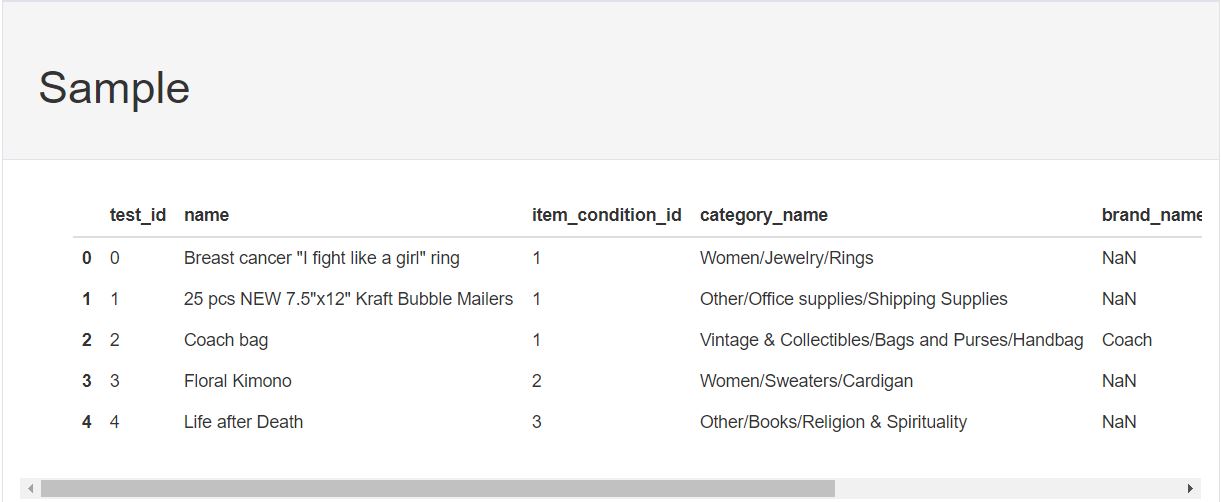Select the test_id column header
1221x502 pixels.
[x=138, y=215]
